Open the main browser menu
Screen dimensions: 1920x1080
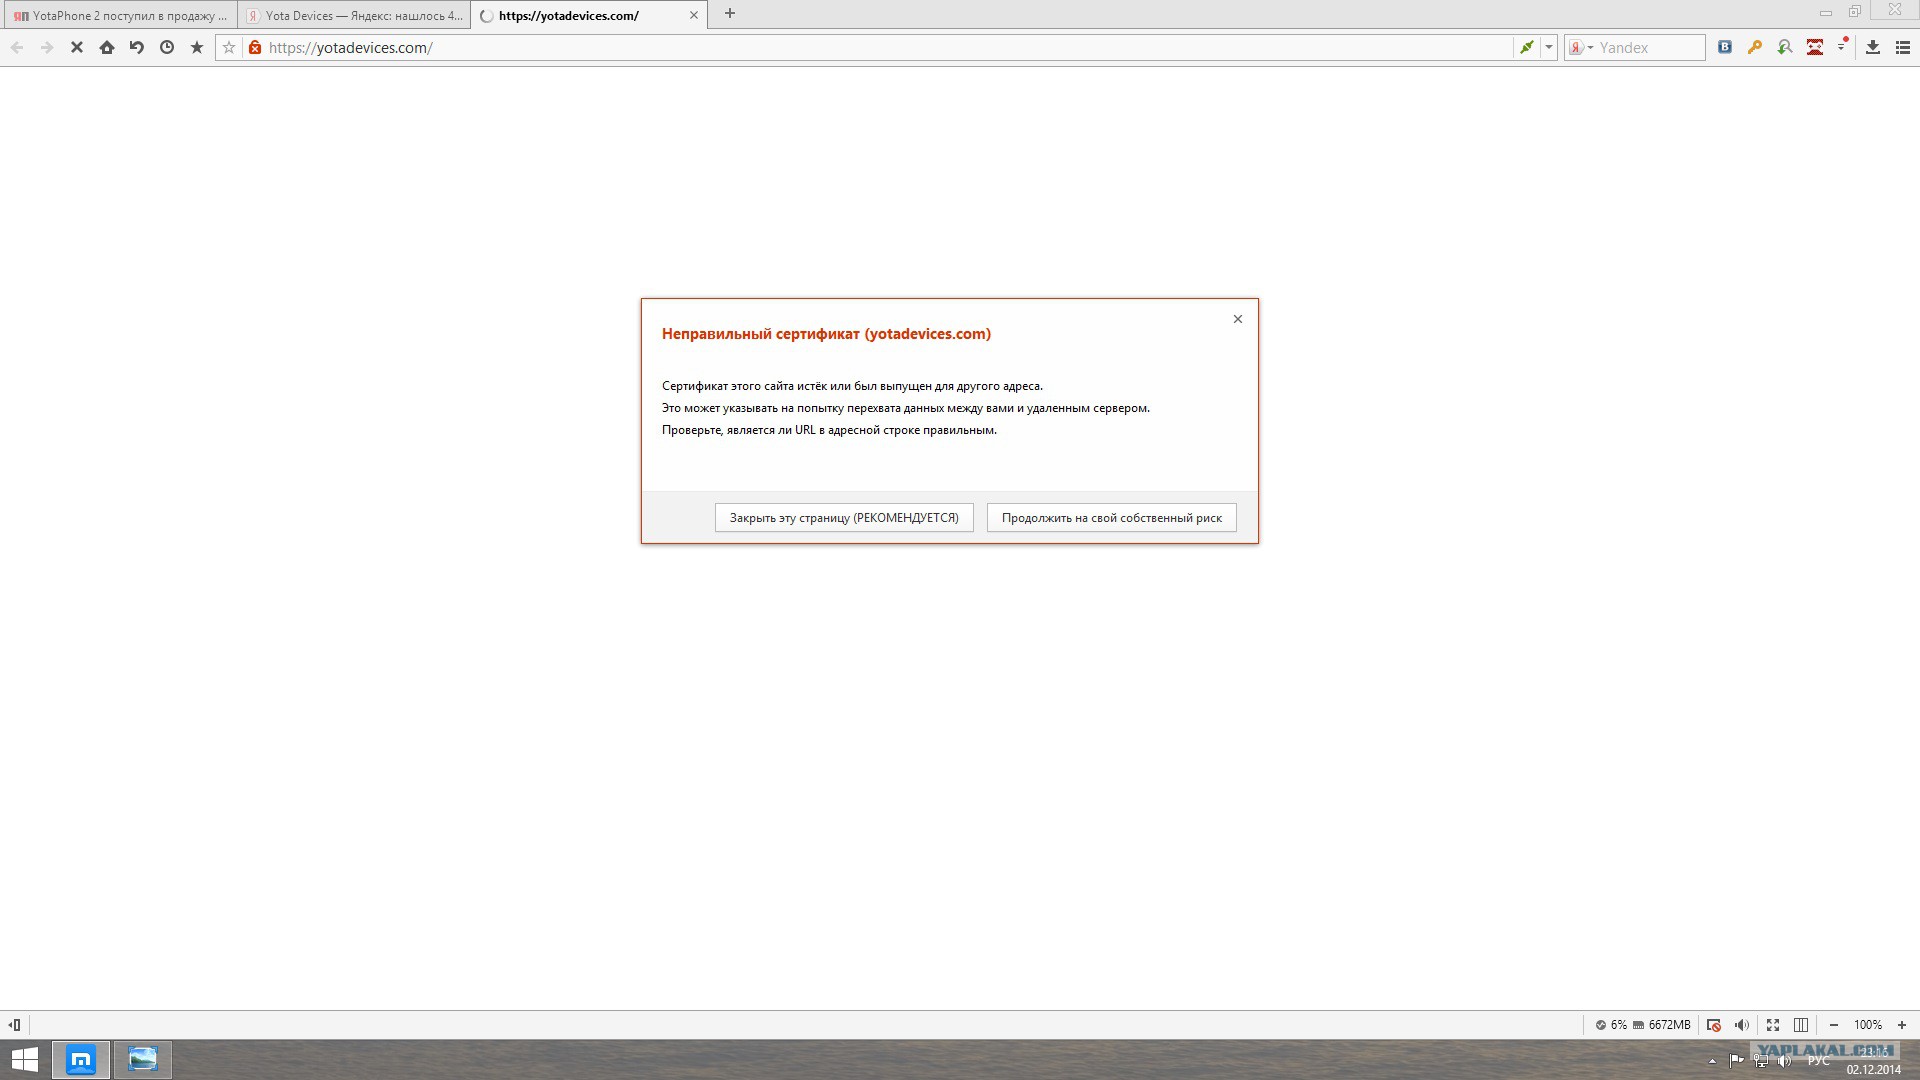[x=1903, y=47]
